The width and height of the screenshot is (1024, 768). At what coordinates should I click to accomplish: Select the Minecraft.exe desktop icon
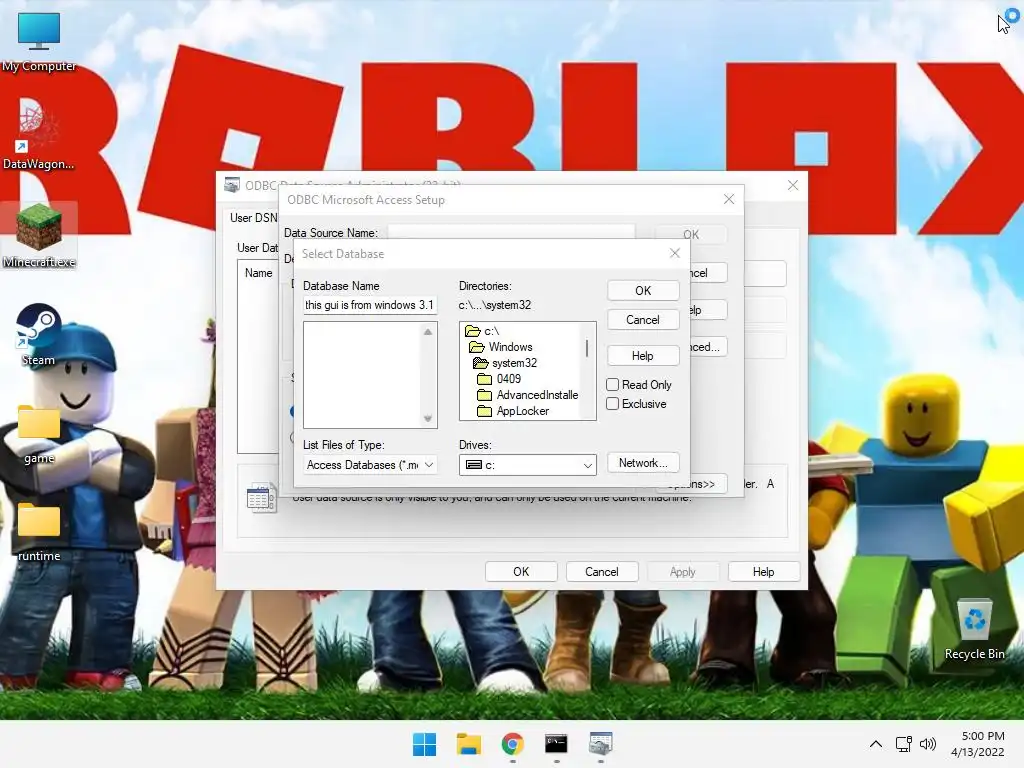(39, 235)
